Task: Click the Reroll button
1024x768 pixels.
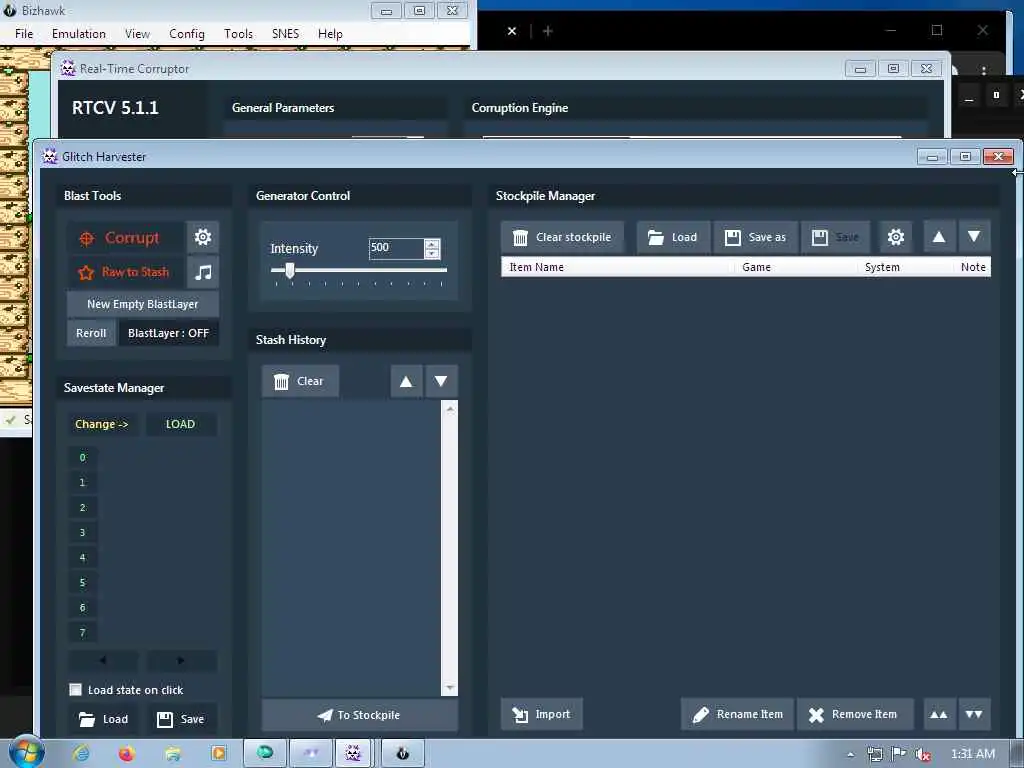Action: click(91, 333)
